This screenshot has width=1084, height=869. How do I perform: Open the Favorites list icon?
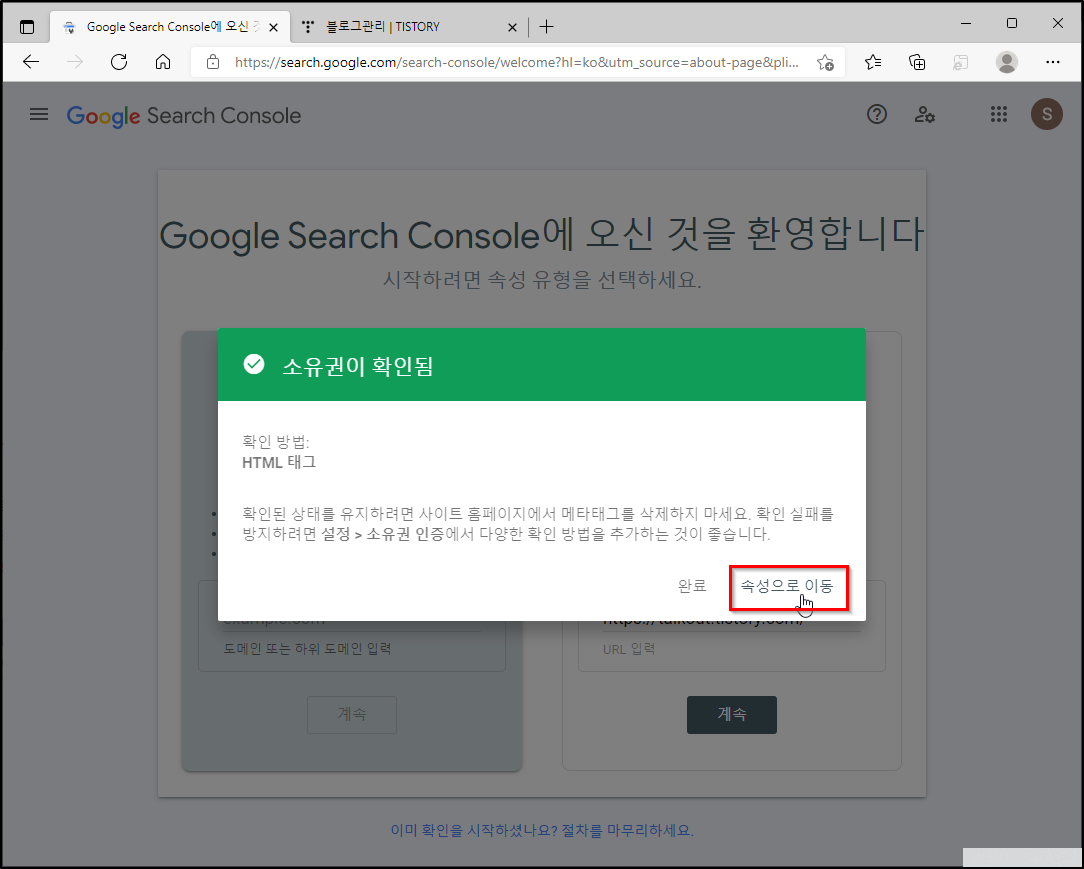[873, 62]
